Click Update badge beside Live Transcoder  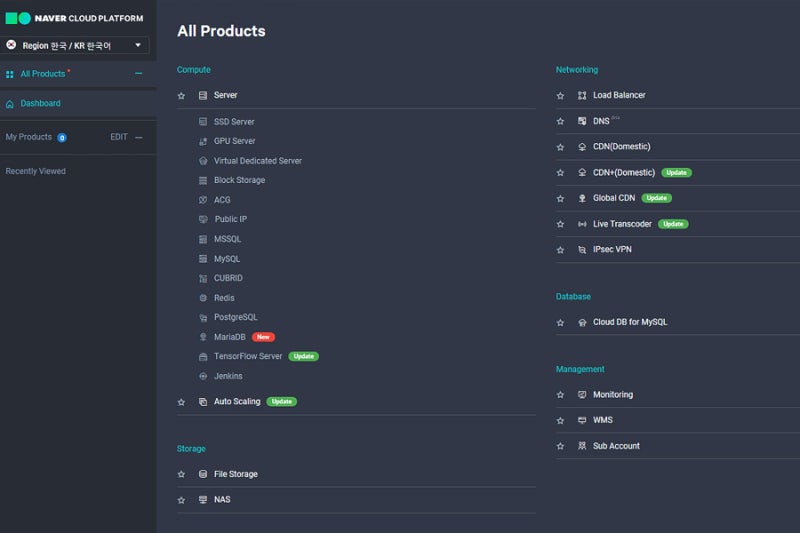pyautogui.click(x=673, y=224)
